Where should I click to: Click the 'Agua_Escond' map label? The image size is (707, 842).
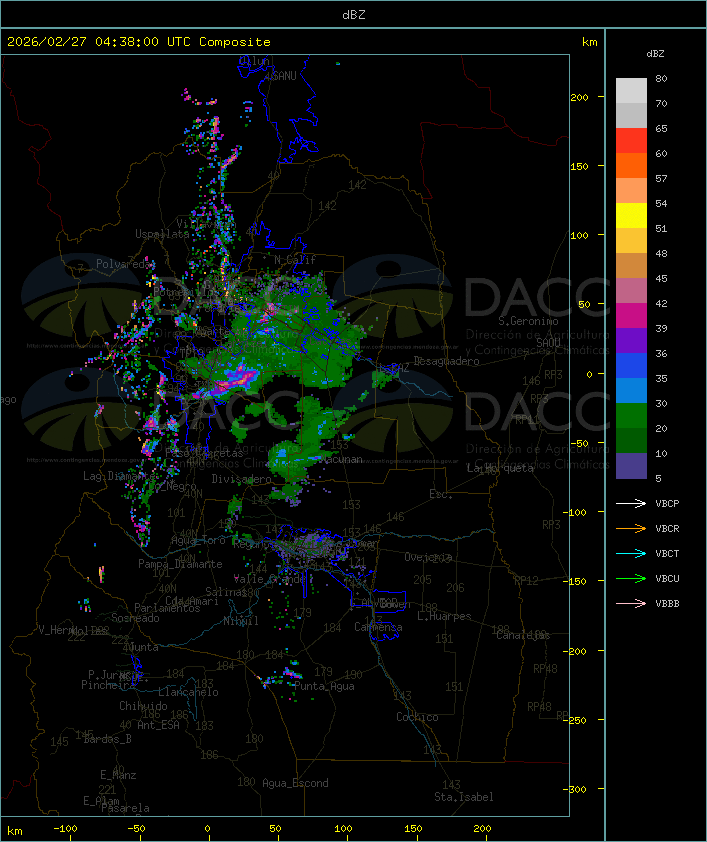[x=295, y=783]
